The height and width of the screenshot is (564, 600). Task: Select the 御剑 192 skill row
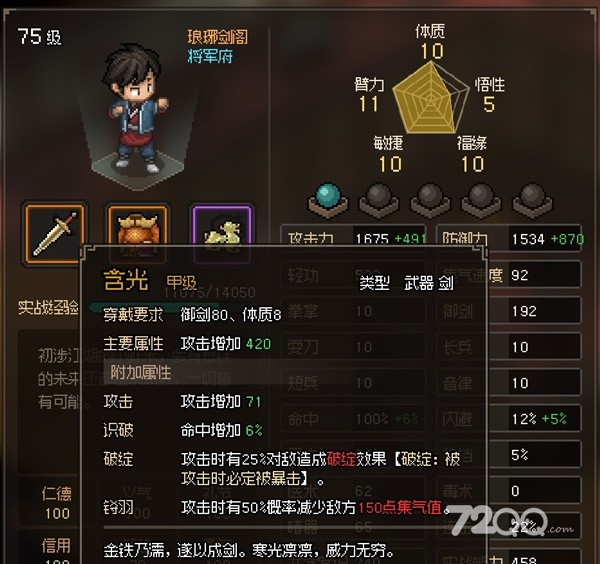pyautogui.click(x=509, y=311)
